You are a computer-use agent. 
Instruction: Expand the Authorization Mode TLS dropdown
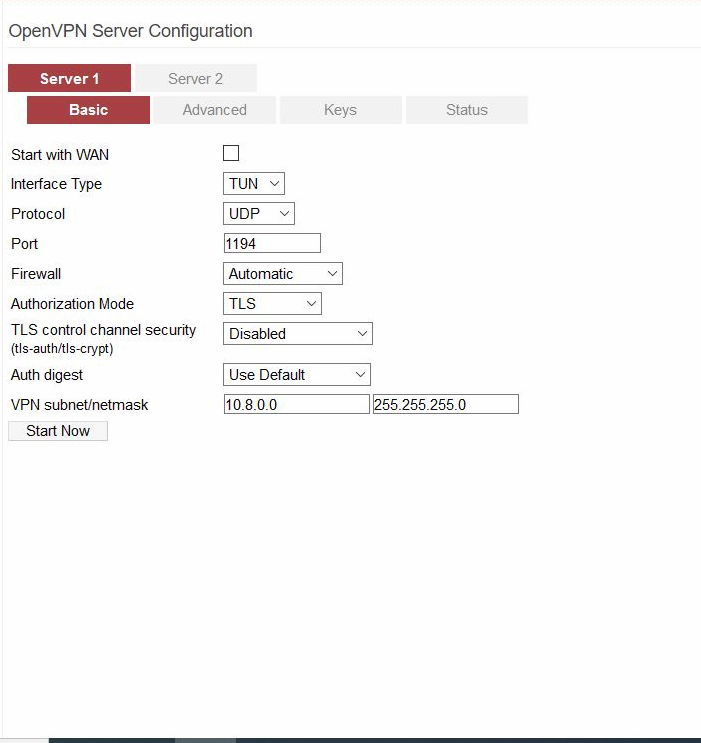tap(272, 304)
